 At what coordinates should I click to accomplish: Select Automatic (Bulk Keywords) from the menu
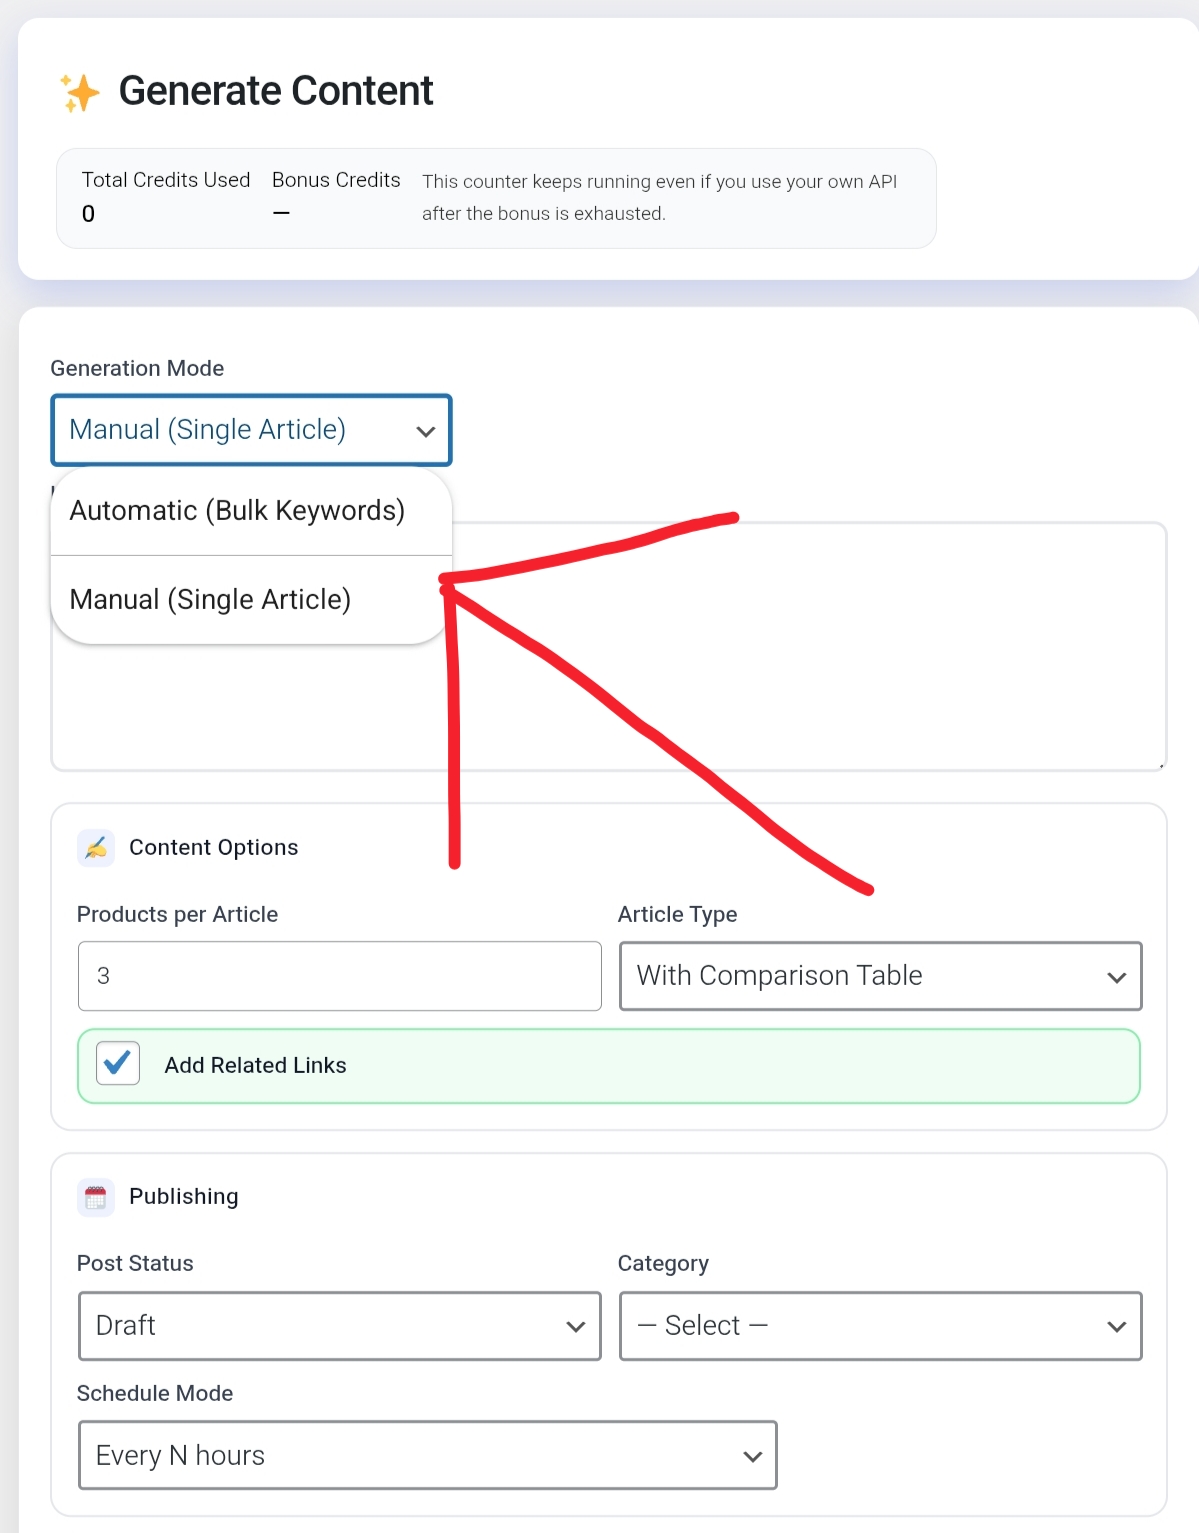(236, 511)
